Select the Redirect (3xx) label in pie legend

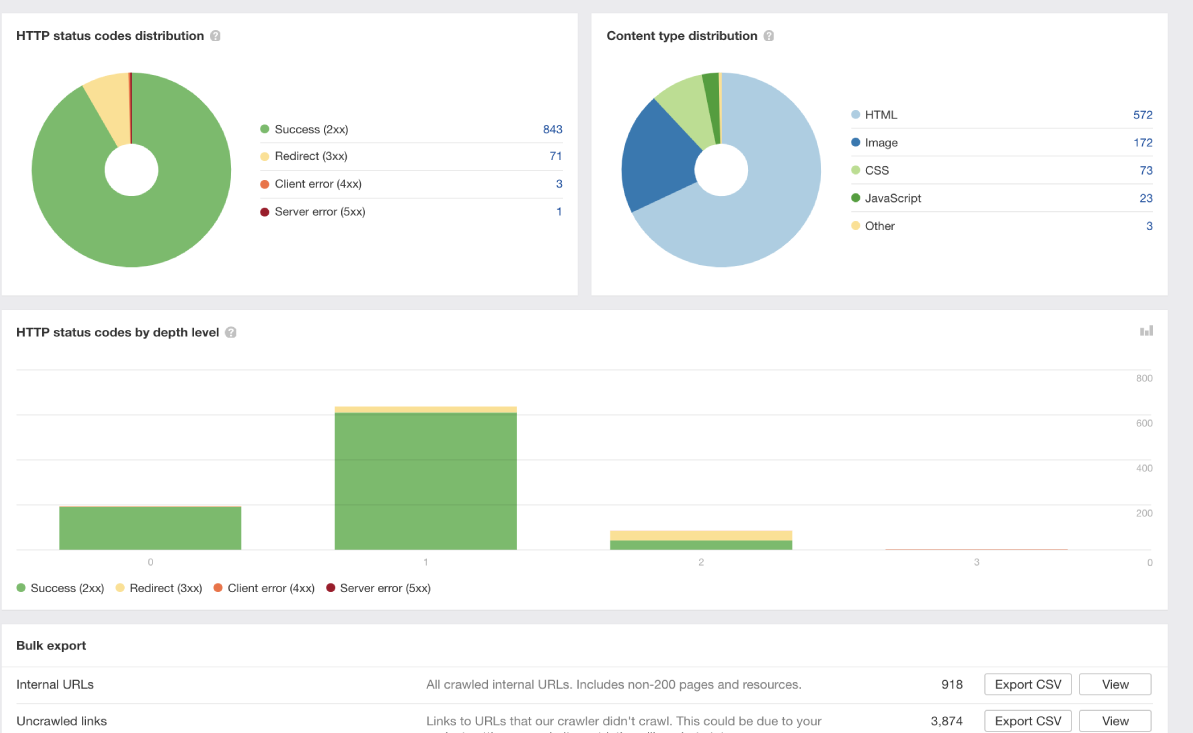coord(311,156)
